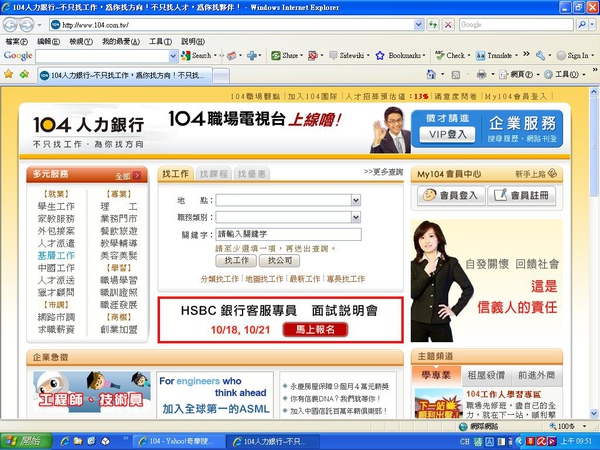Open Windows Start button

point(26,441)
